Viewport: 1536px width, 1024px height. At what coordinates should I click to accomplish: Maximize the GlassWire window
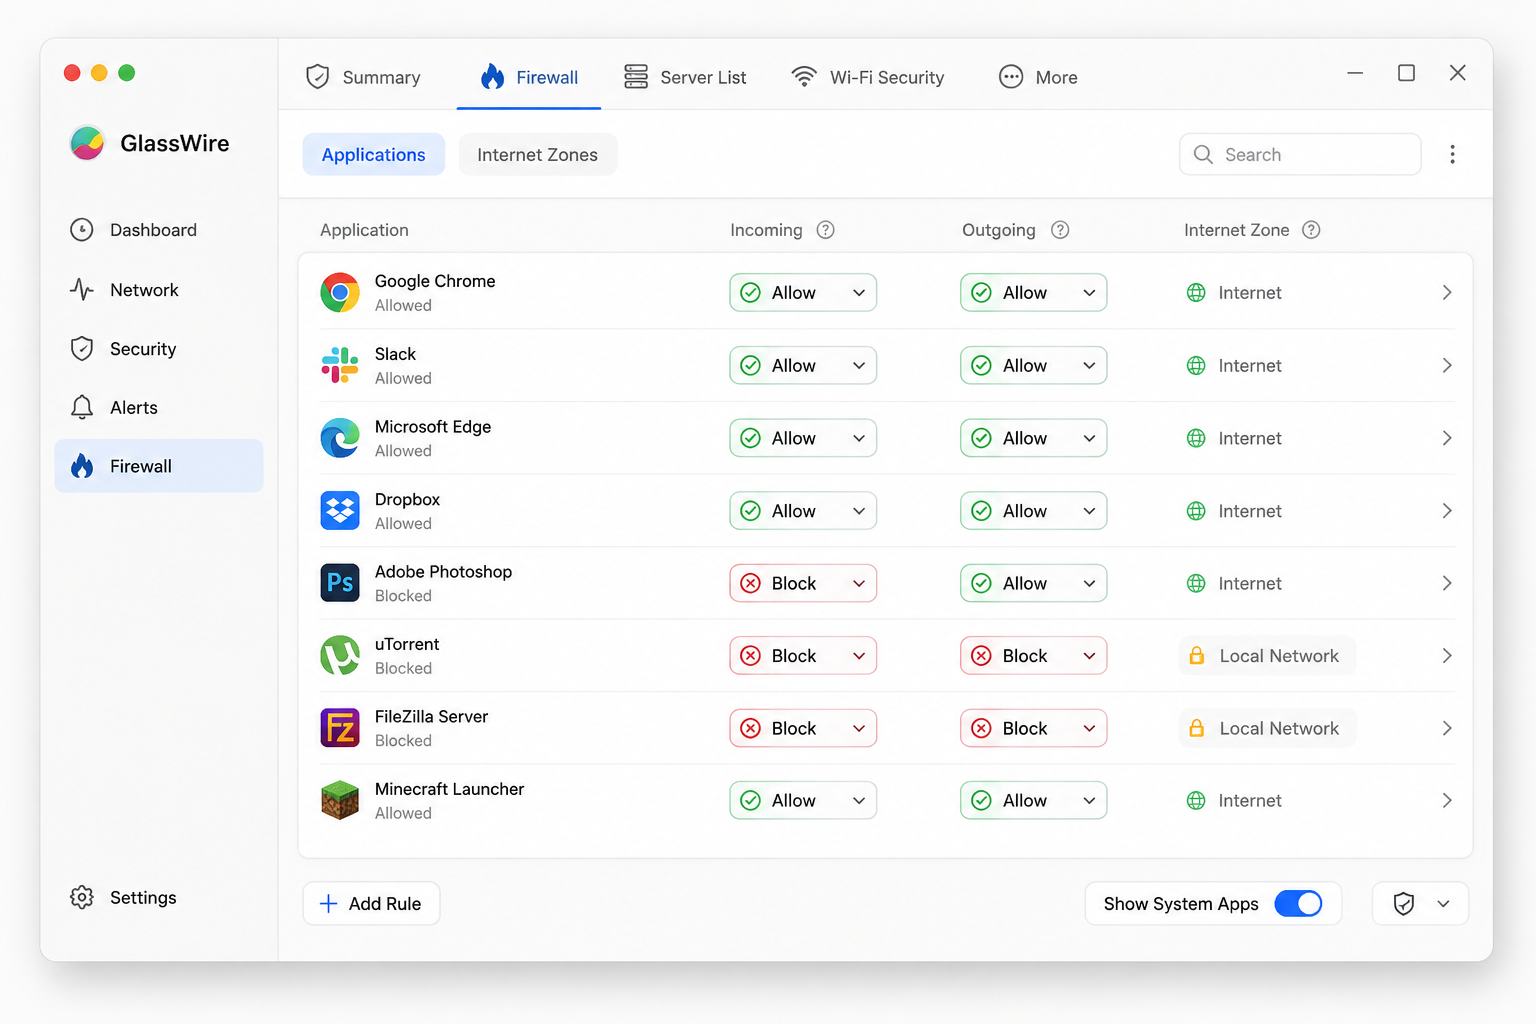[1406, 73]
